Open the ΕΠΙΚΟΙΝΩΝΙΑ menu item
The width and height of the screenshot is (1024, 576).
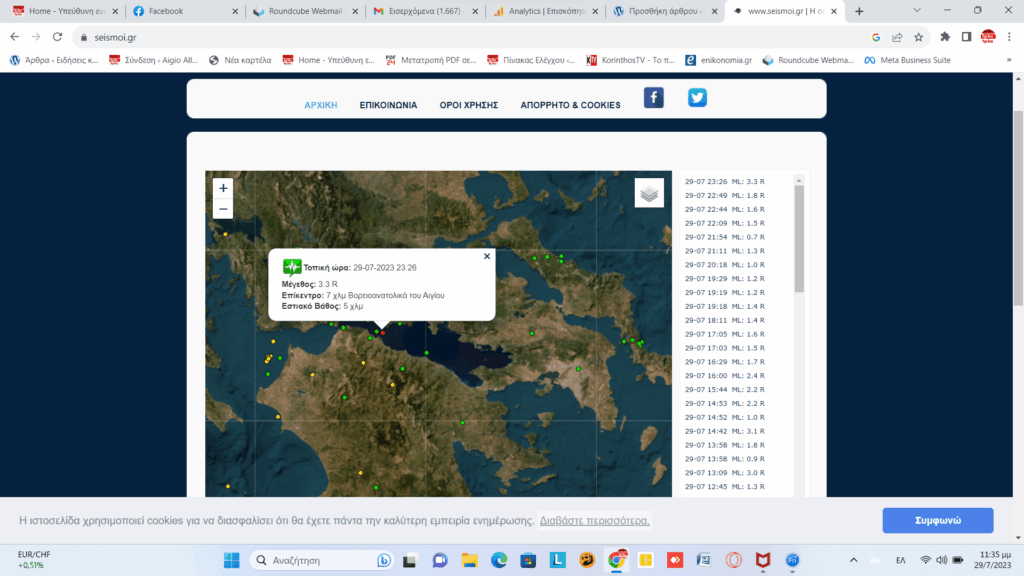tap(388, 105)
